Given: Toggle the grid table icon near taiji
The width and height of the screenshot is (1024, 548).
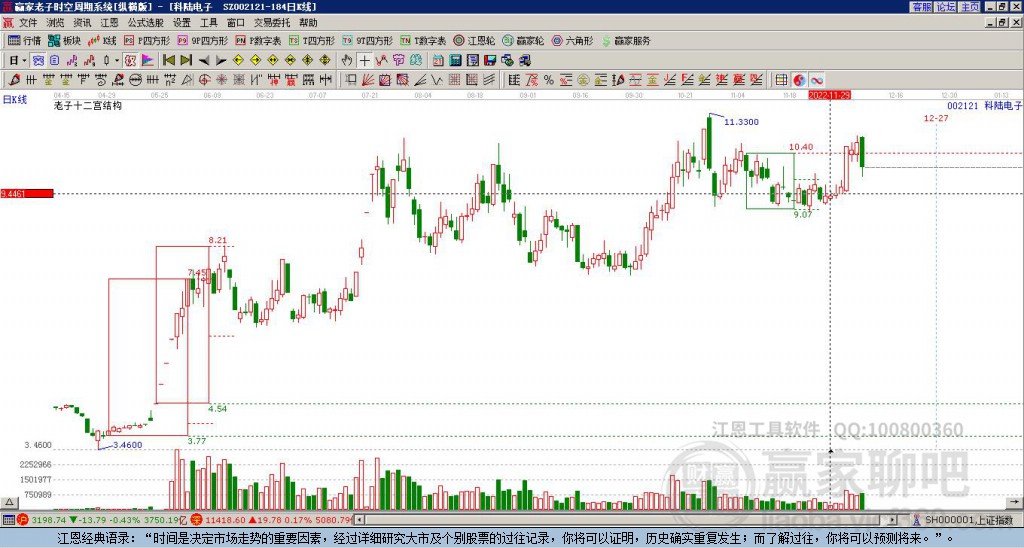Looking at the screenshot, I should pyautogui.click(x=782, y=80).
